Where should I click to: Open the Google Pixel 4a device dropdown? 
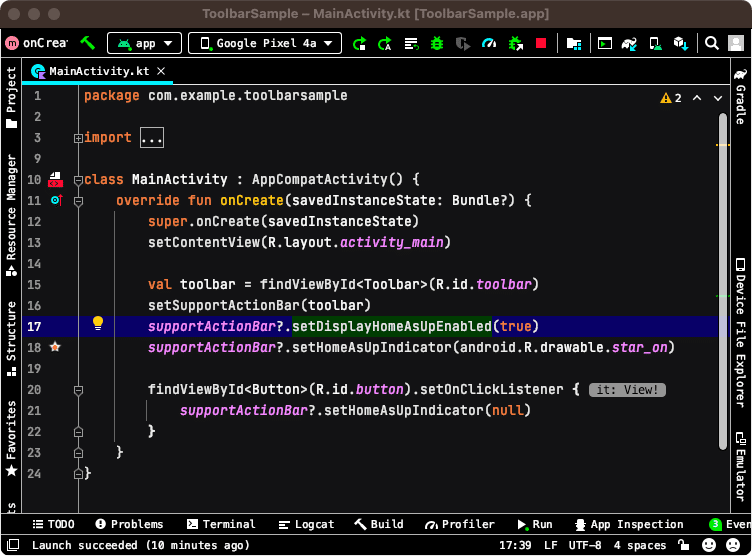click(x=265, y=43)
